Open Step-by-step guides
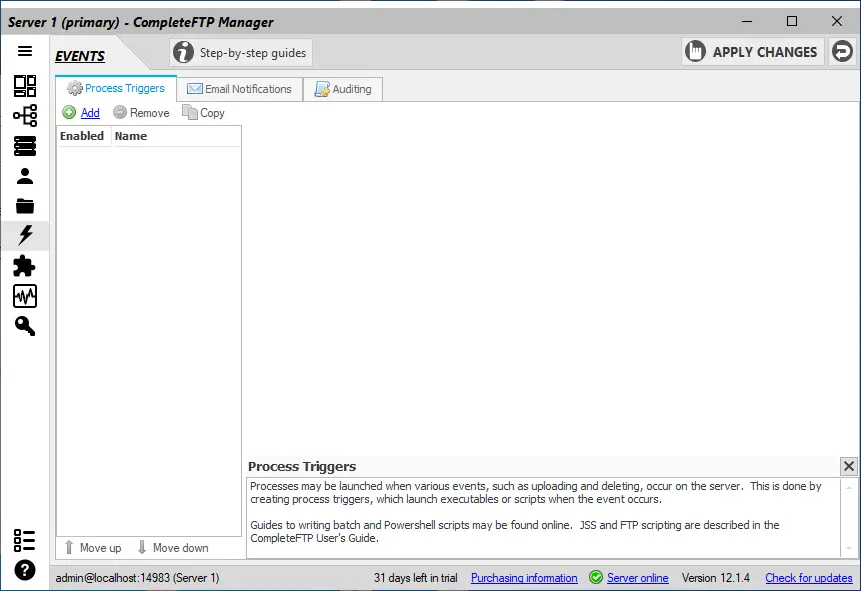Viewport: 861px width, 591px height. (x=241, y=53)
